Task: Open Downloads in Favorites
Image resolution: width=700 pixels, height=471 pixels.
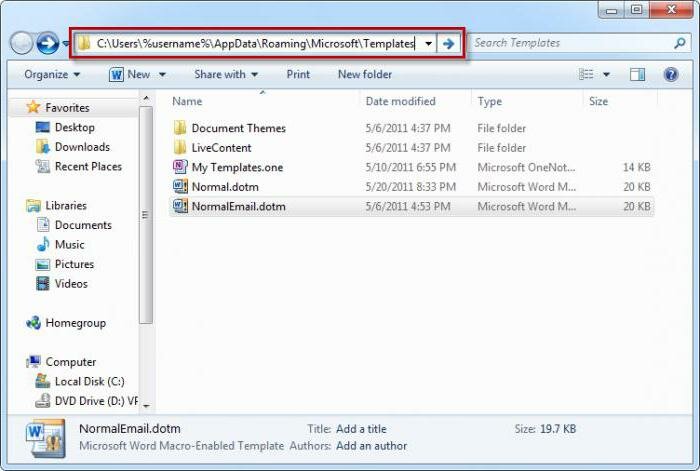Action: [82, 147]
